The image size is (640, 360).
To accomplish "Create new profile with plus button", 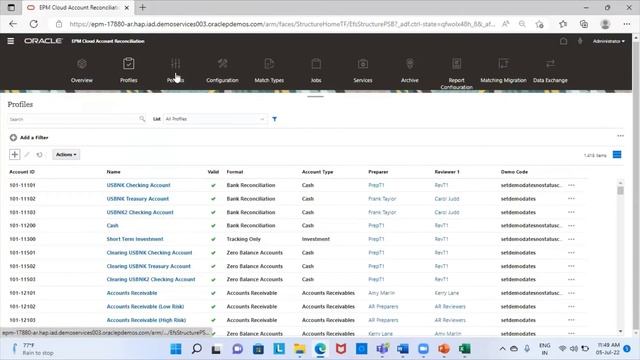I will point(15,154).
